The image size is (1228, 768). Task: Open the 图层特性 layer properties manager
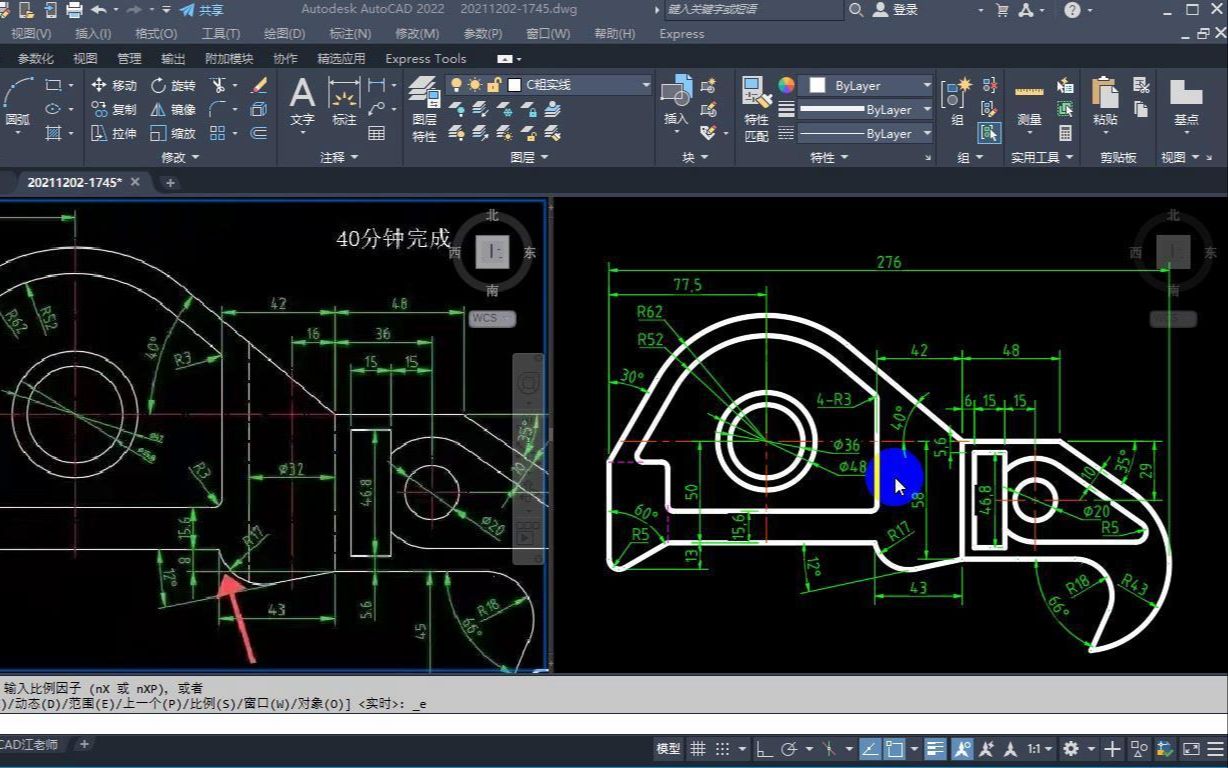(425, 109)
